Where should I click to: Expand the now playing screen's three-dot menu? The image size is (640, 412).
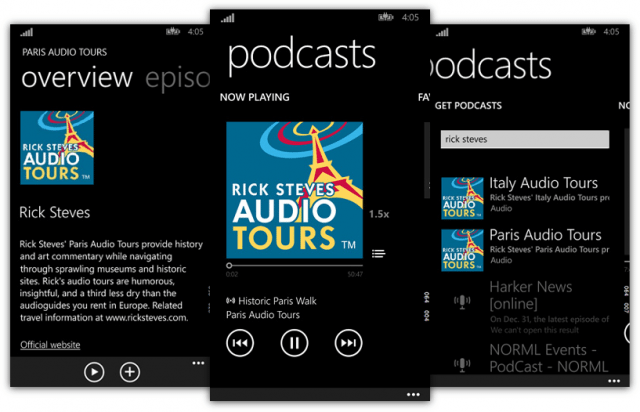[x=413, y=392]
